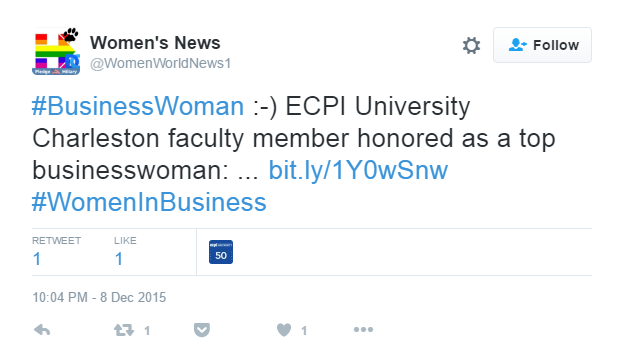Retweet using the retweet arrows icon
Image resolution: width=626 pixels, height=364 pixels.
coord(124,330)
